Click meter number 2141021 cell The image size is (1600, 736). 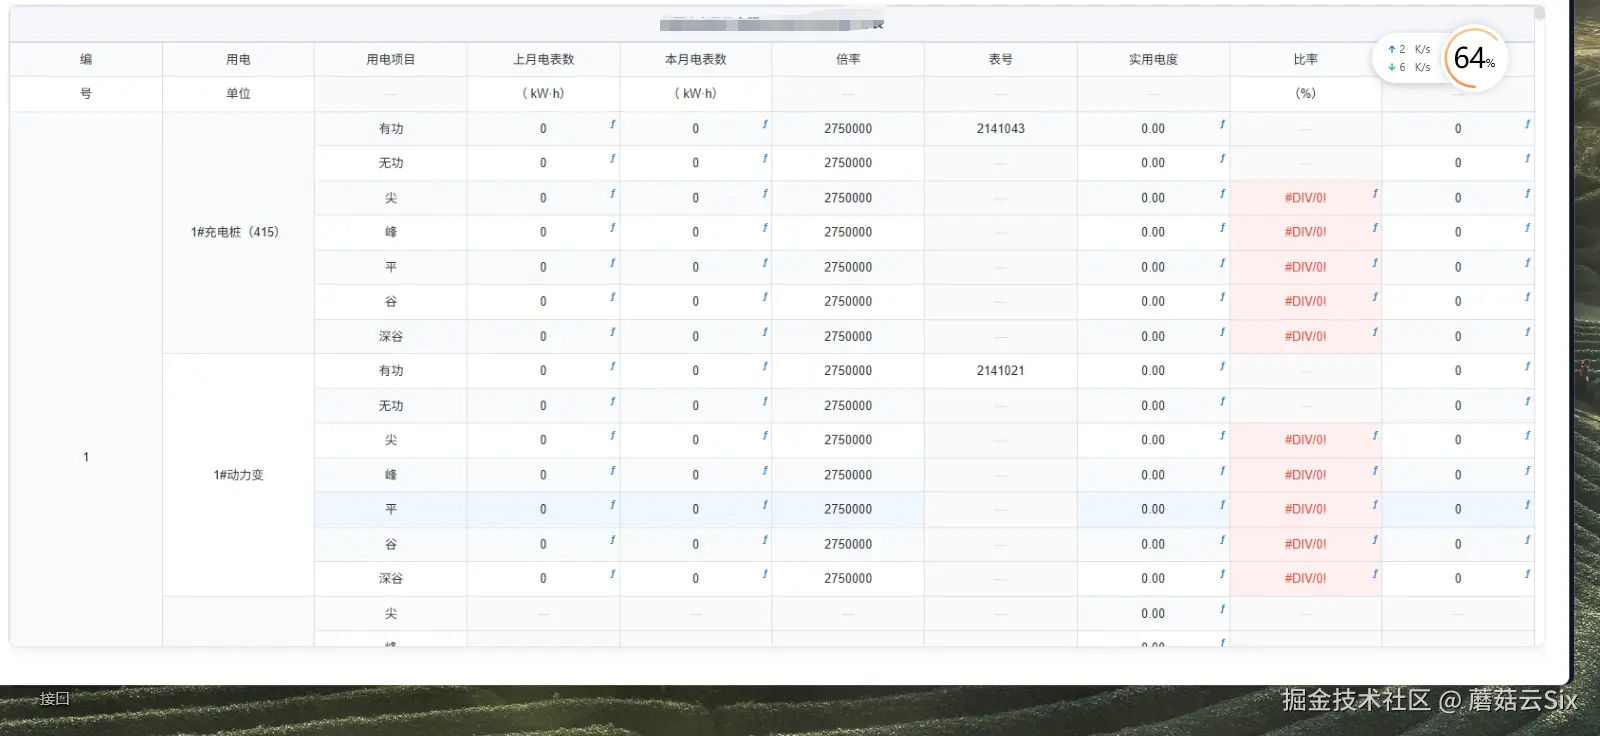point(1001,370)
